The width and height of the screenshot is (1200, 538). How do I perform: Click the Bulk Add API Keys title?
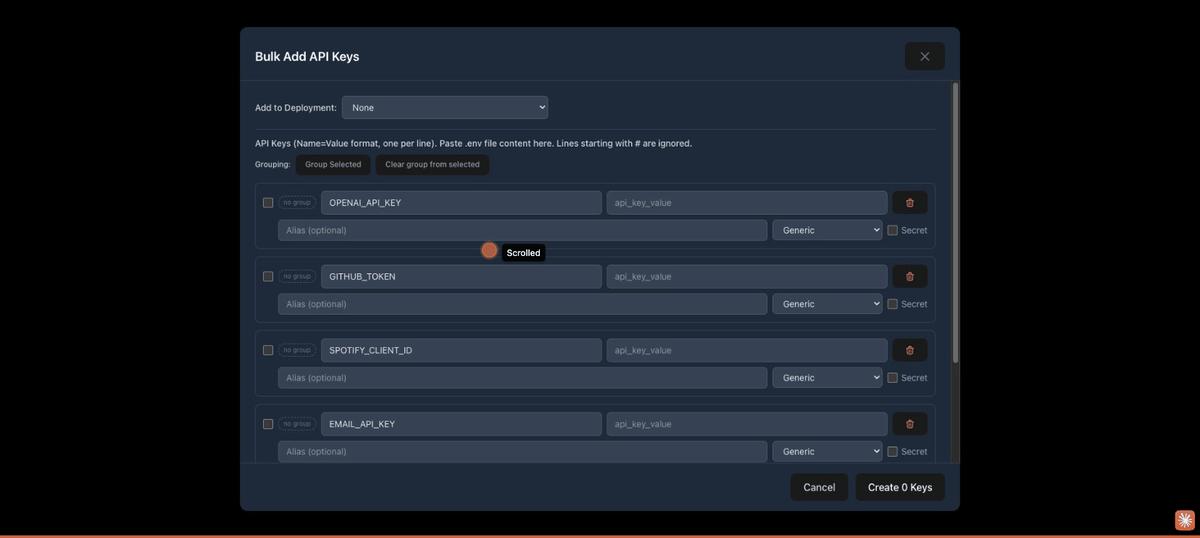(307, 57)
